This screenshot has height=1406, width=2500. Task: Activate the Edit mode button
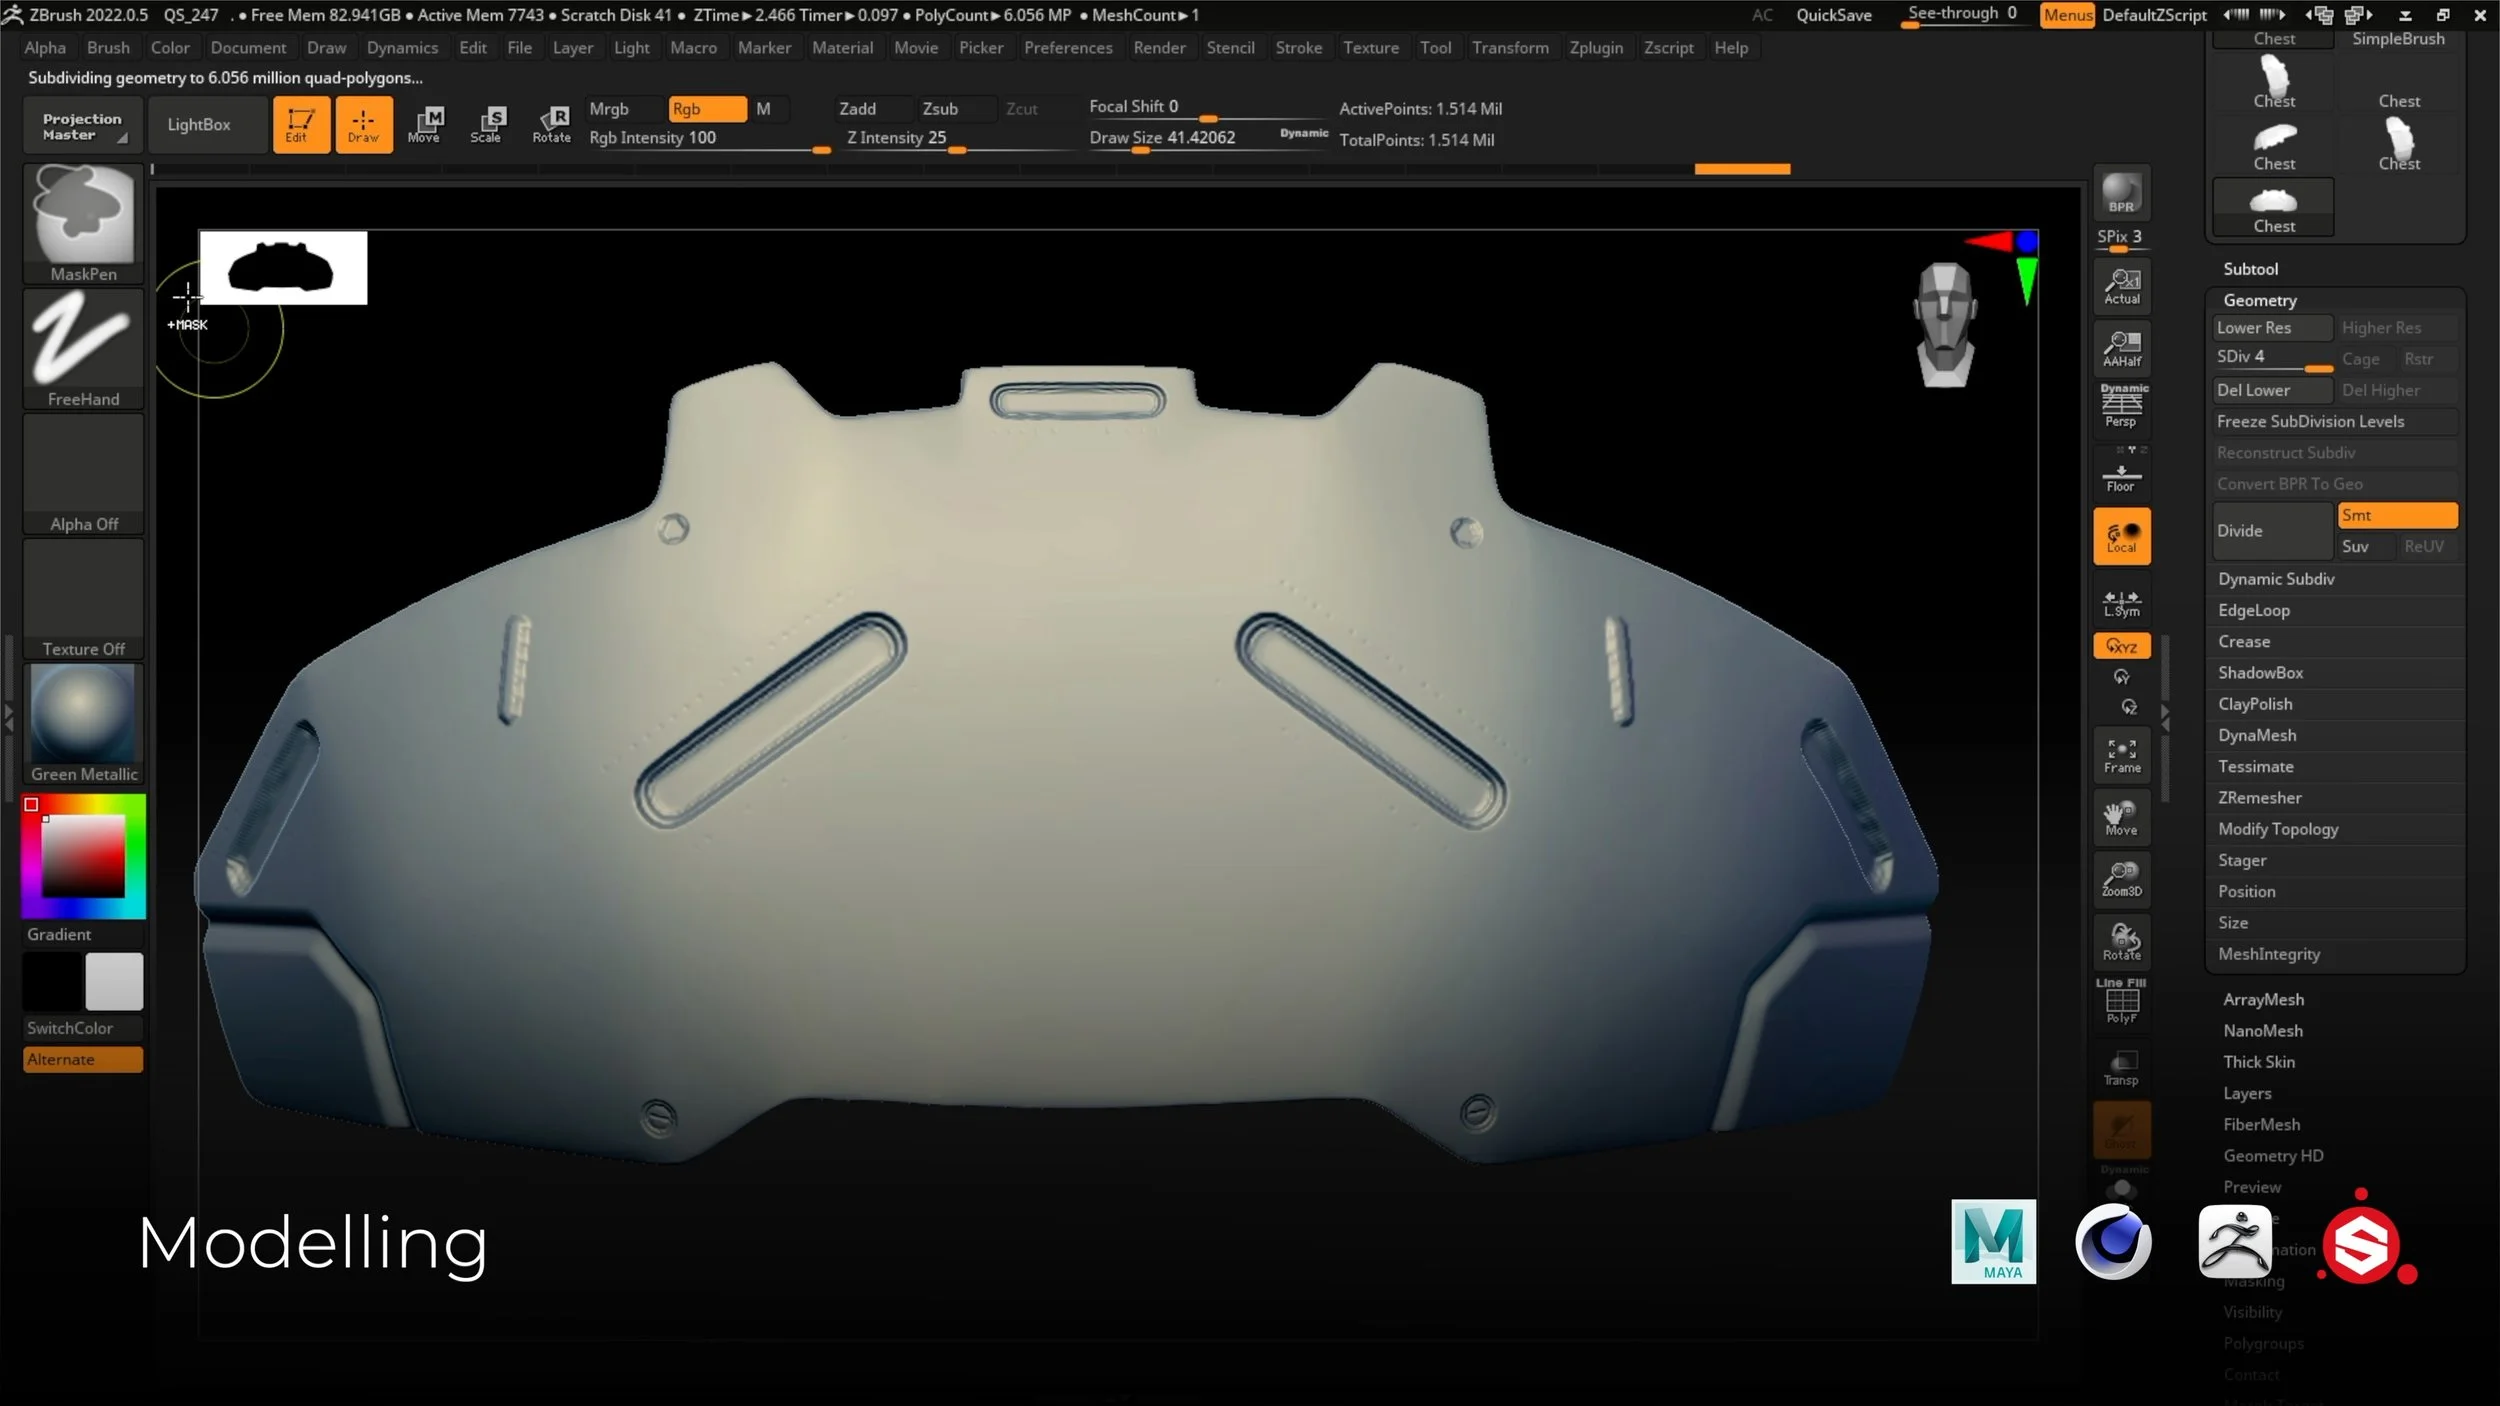tap(301, 124)
